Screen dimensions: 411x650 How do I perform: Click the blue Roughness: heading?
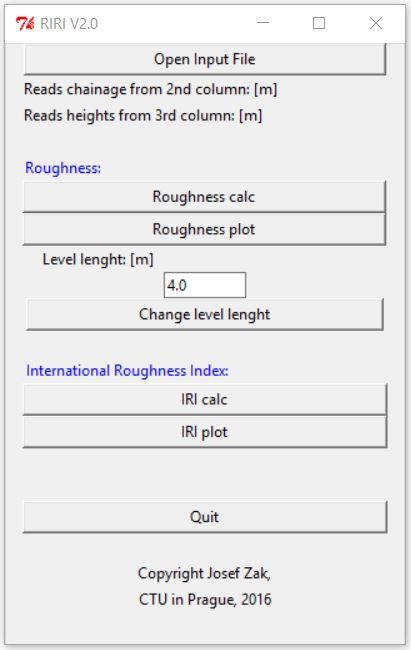tap(63, 168)
